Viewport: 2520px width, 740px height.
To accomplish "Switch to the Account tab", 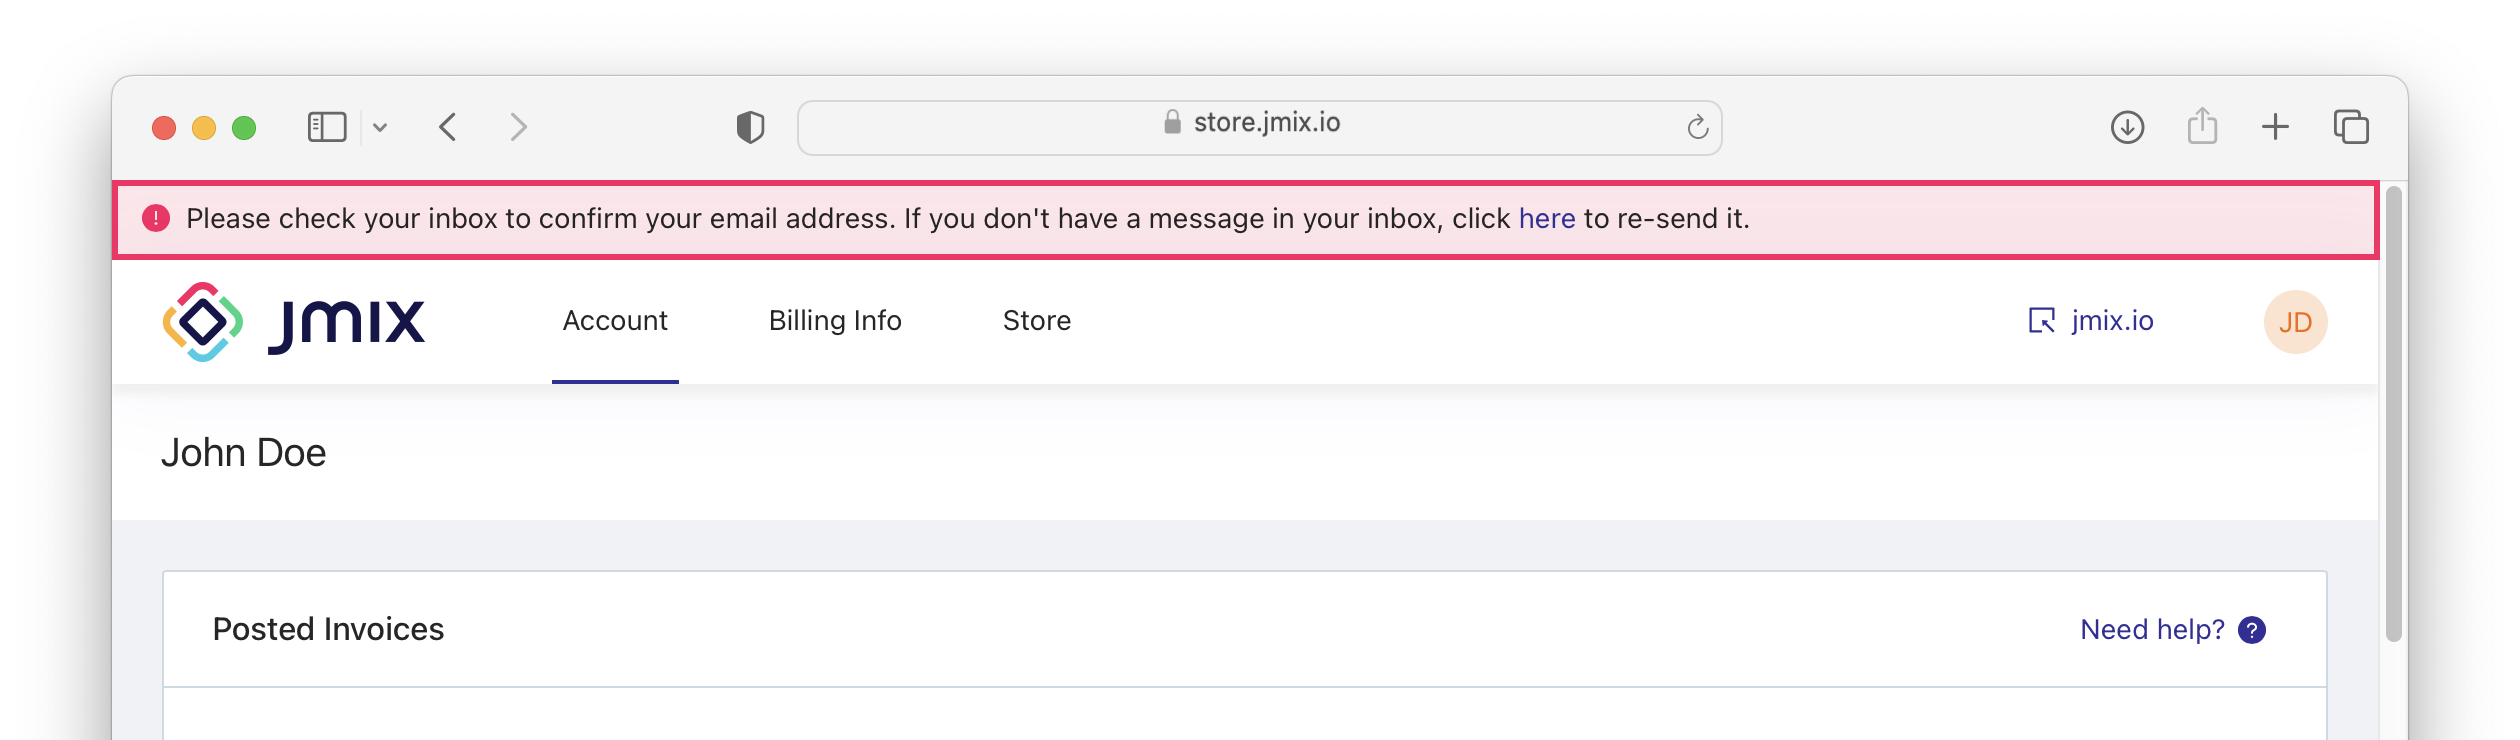I will click(615, 321).
